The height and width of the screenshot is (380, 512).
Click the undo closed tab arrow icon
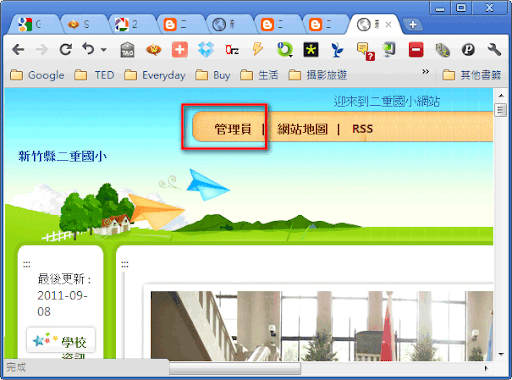[x=88, y=49]
